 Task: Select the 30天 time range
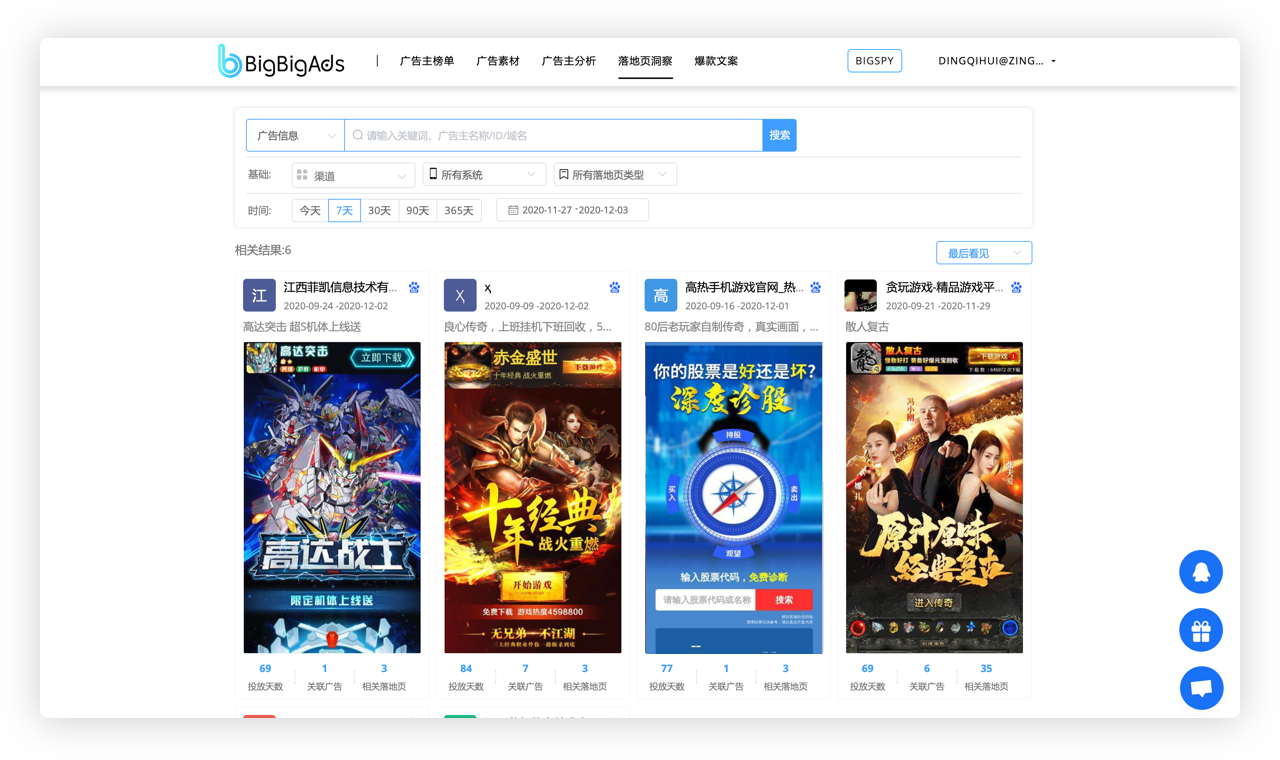[379, 210]
